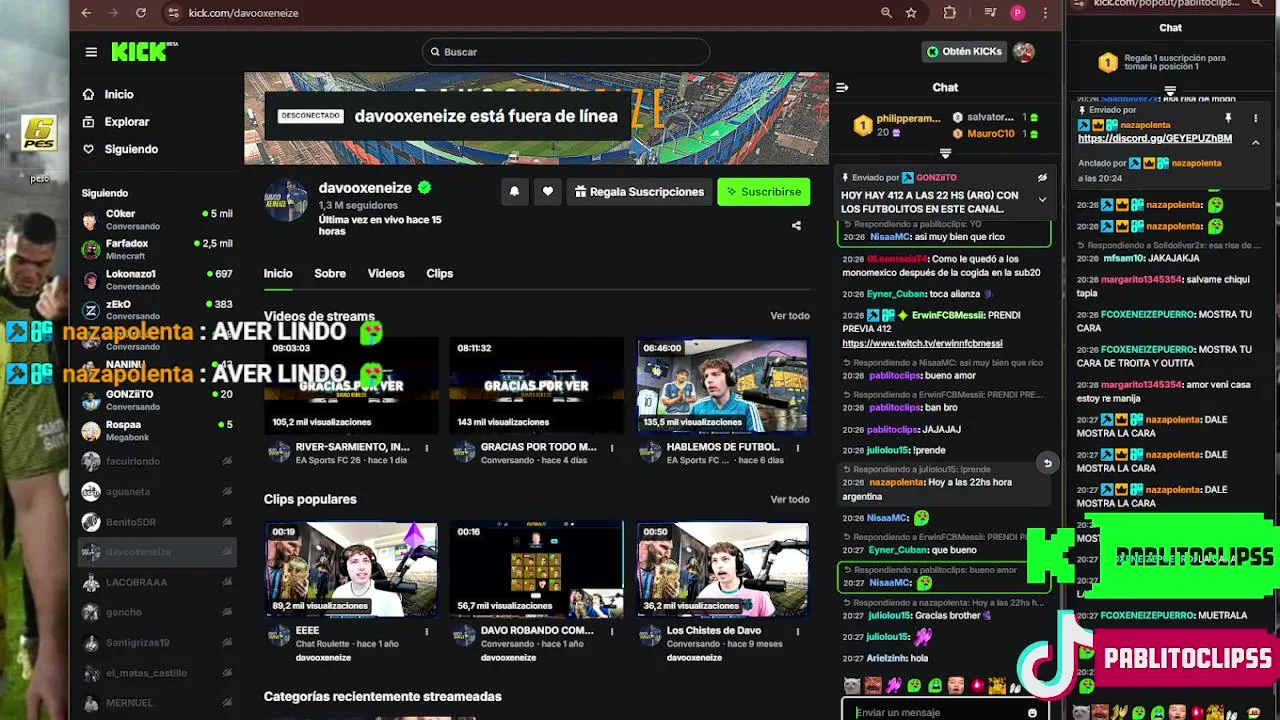Open the emoji picker in message box
Image resolution: width=1280 pixels, height=720 pixels.
[1032, 712]
